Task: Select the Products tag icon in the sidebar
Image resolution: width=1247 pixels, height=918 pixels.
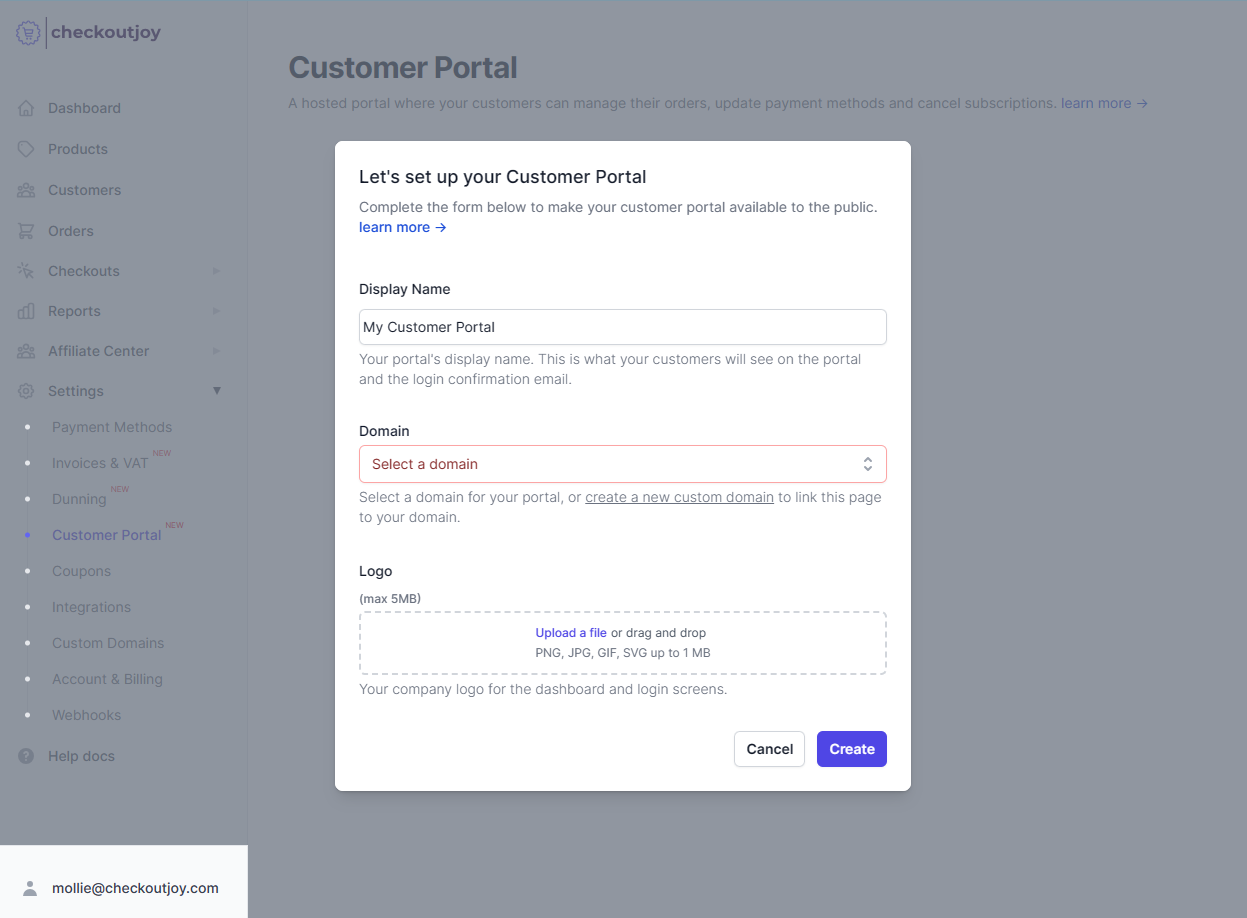Action: click(x=28, y=148)
